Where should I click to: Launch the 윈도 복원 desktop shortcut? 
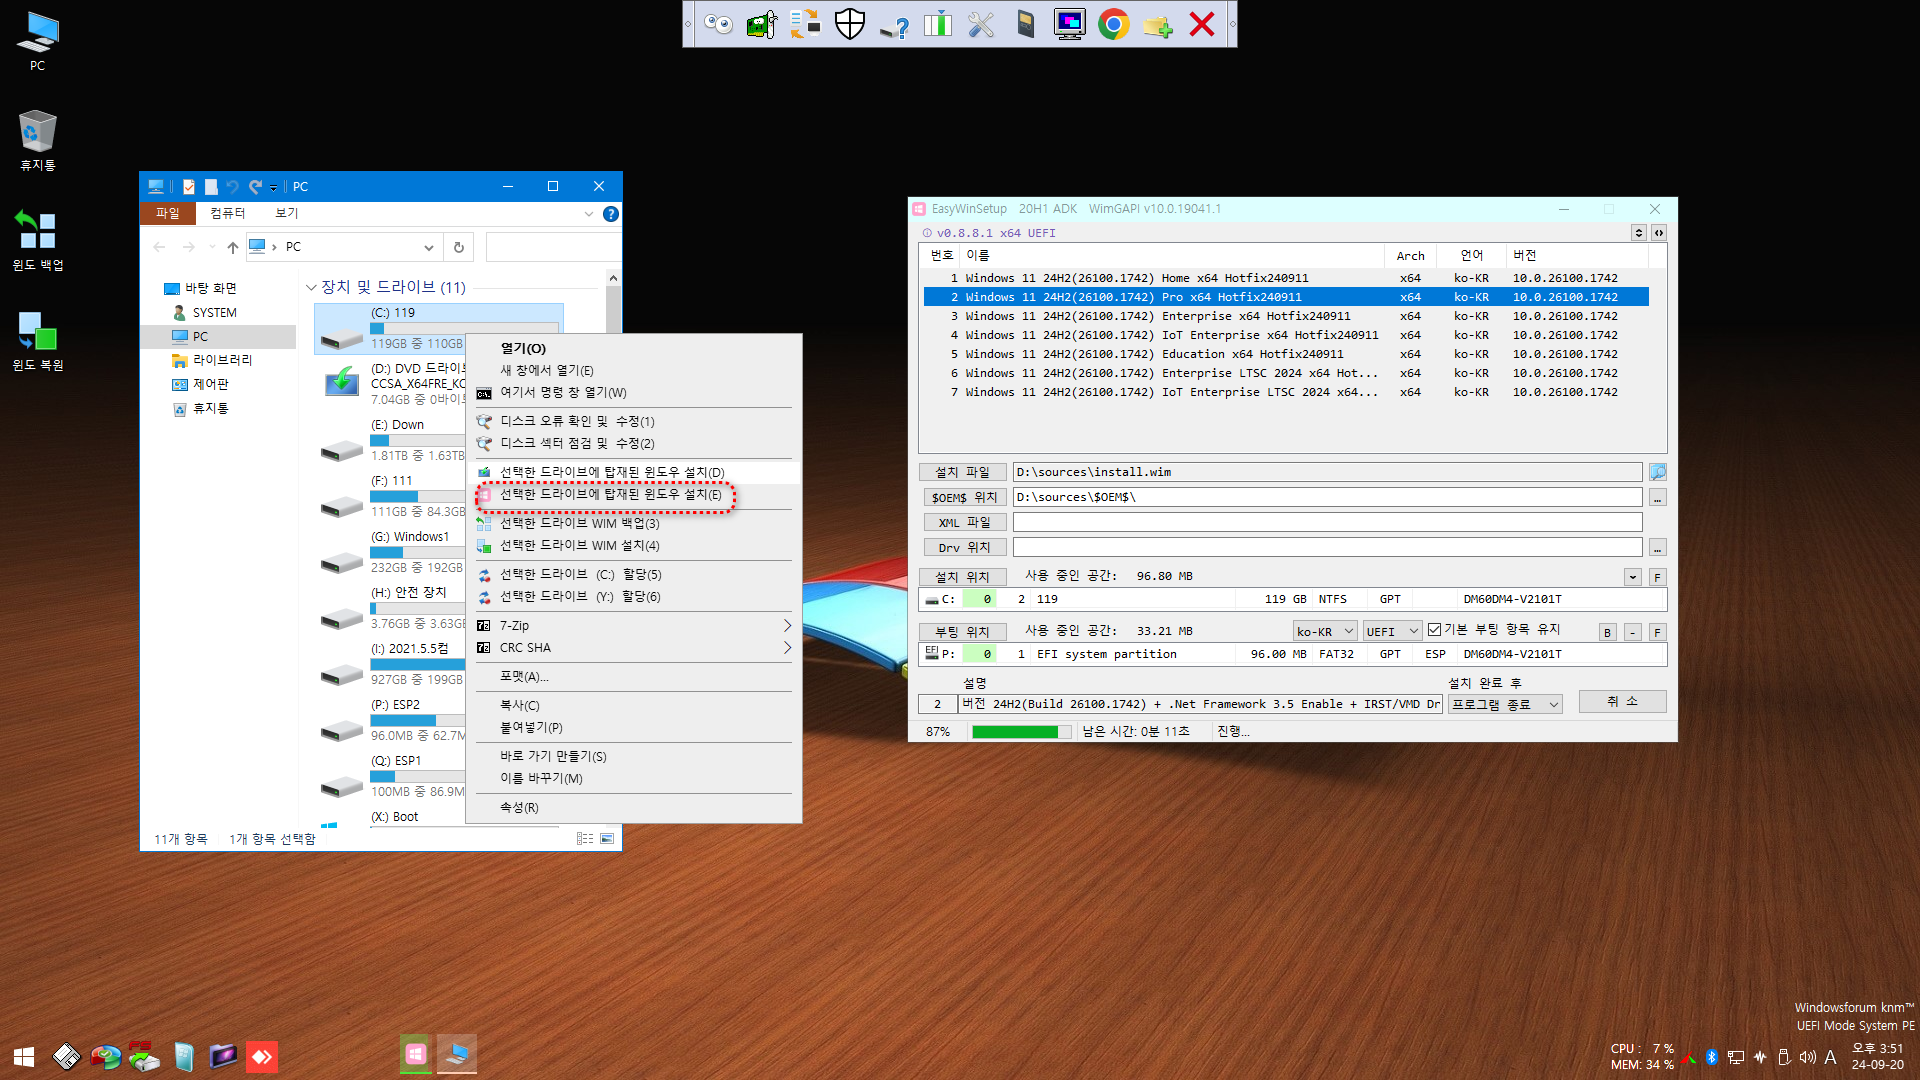pyautogui.click(x=37, y=341)
